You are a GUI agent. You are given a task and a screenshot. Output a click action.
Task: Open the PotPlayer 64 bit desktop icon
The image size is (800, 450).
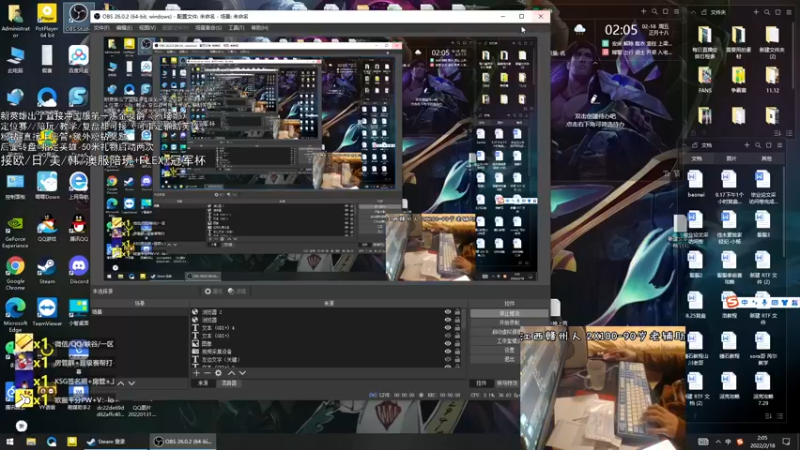[46, 20]
